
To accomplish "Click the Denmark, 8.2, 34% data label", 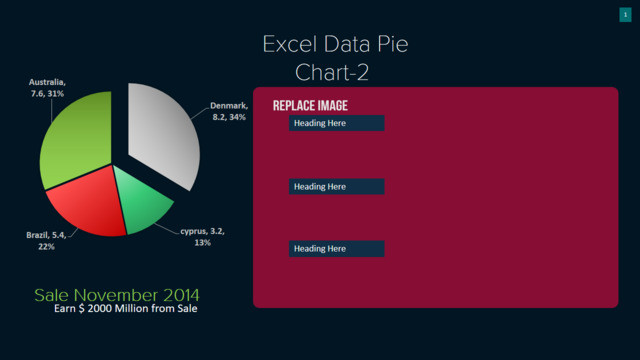I will pos(229,111).
